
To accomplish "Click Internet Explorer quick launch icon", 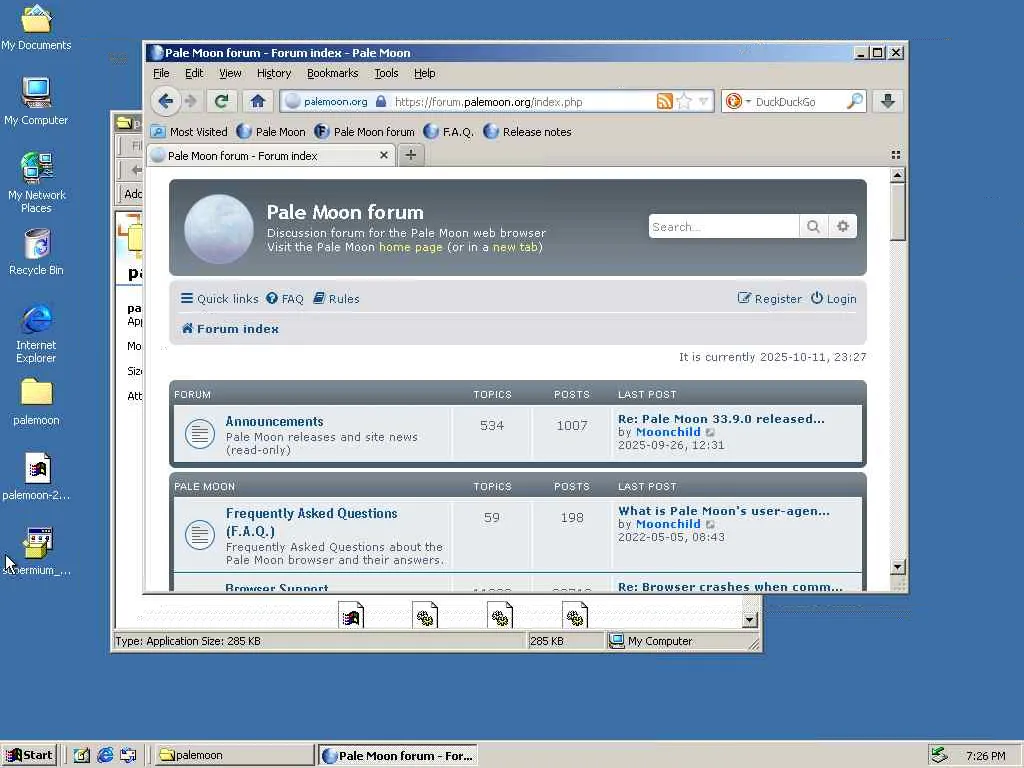I will pyautogui.click(x=104, y=755).
